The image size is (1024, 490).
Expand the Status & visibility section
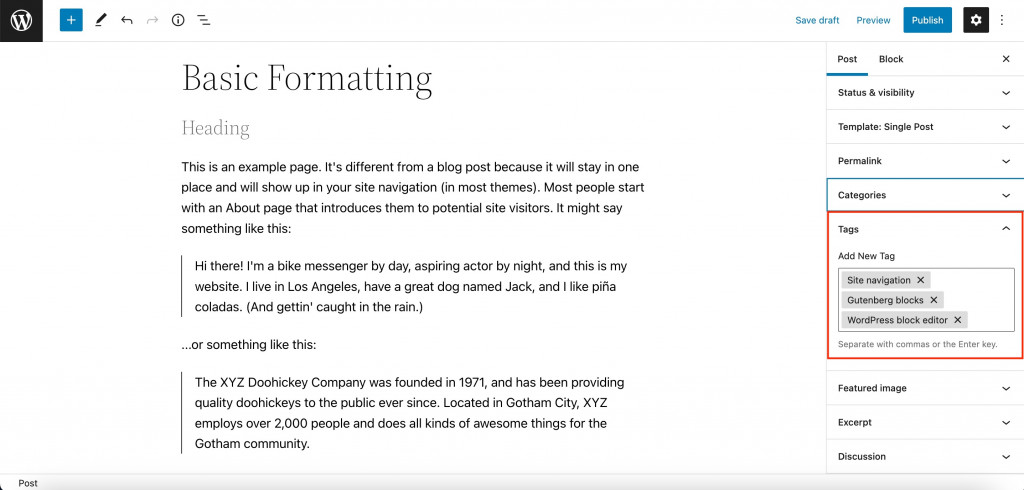pyautogui.click(x=925, y=93)
